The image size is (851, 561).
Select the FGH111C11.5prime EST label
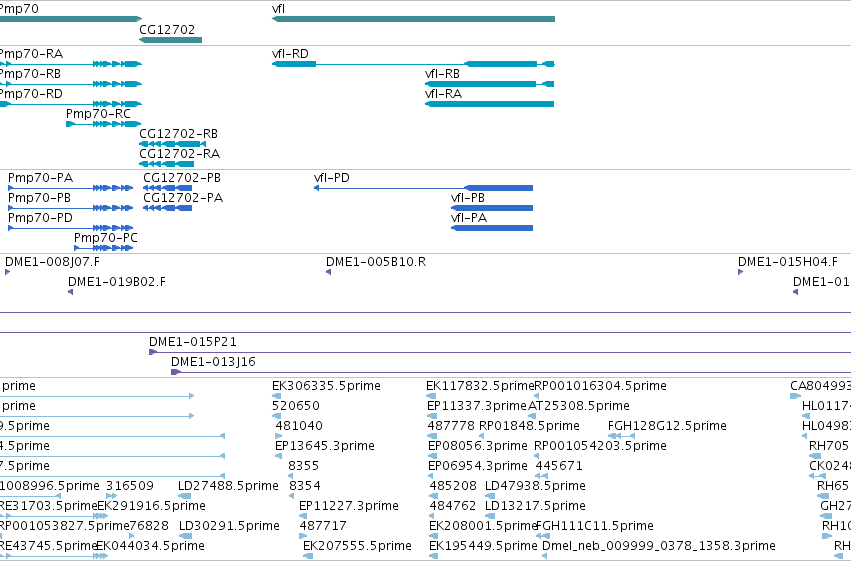pos(595,526)
